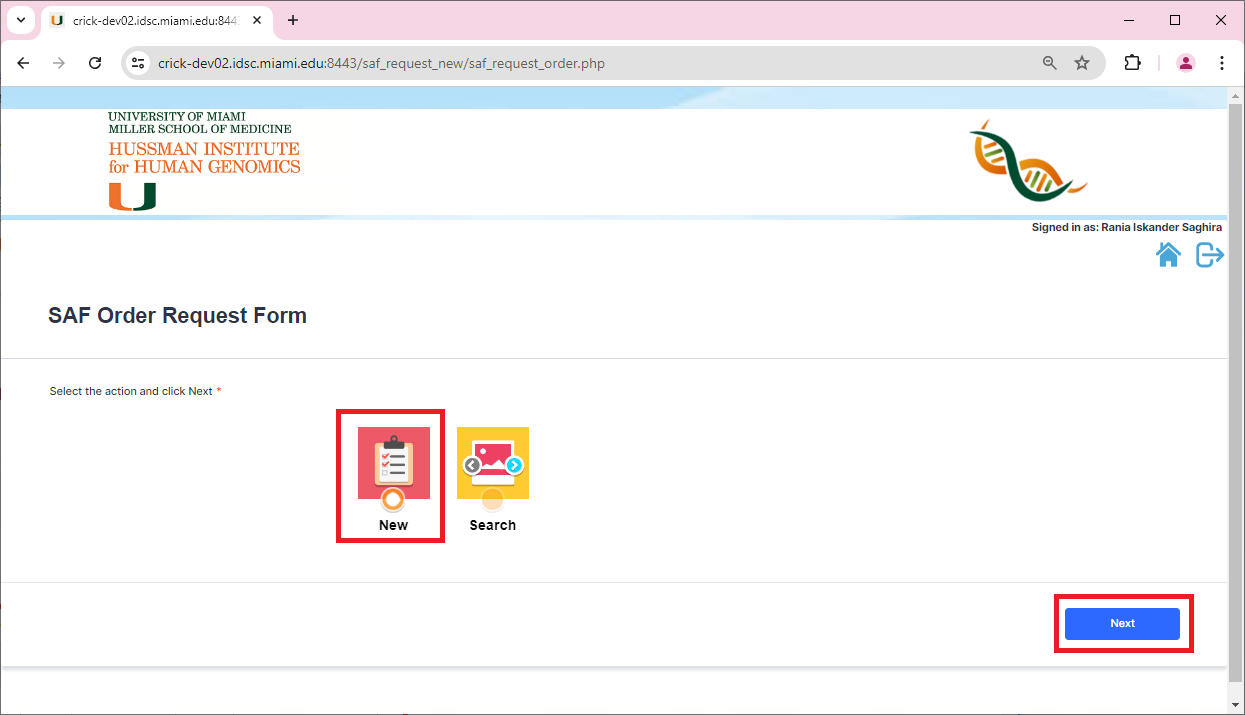The image size is (1245, 715).
Task: Open a new browser tab
Action: [x=293, y=20]
